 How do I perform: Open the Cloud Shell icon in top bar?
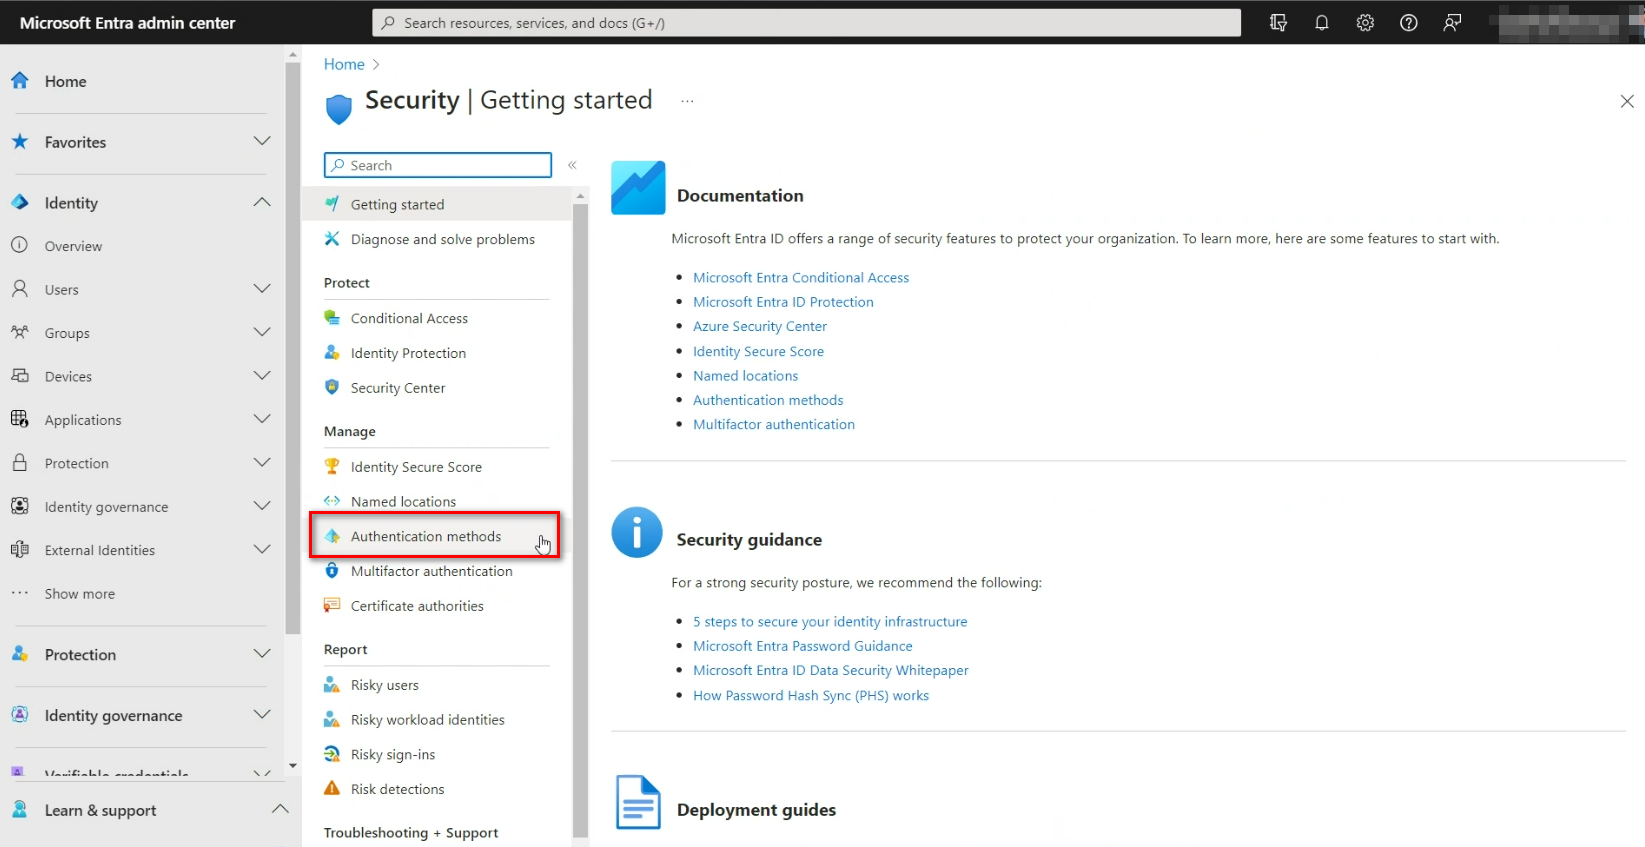[x=1278, y=23]
